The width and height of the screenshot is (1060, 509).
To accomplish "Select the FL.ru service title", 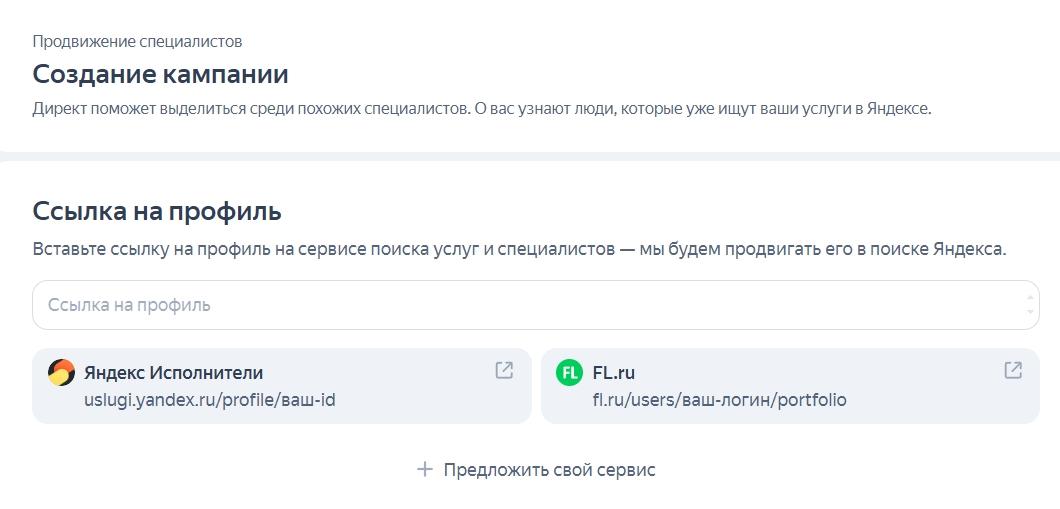I will pos(613,373).
